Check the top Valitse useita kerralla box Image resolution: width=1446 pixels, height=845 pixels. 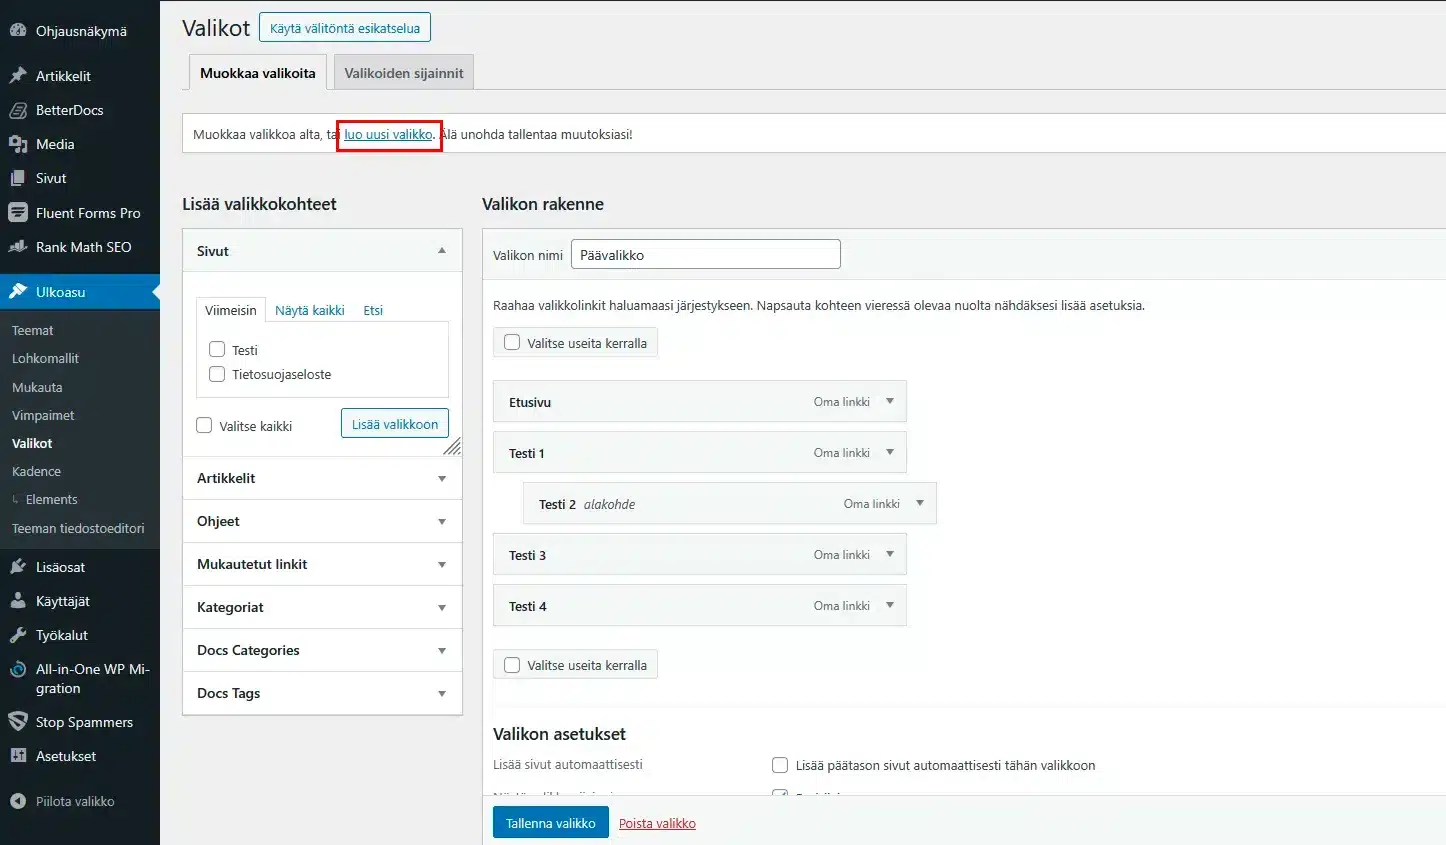(512, 342)
